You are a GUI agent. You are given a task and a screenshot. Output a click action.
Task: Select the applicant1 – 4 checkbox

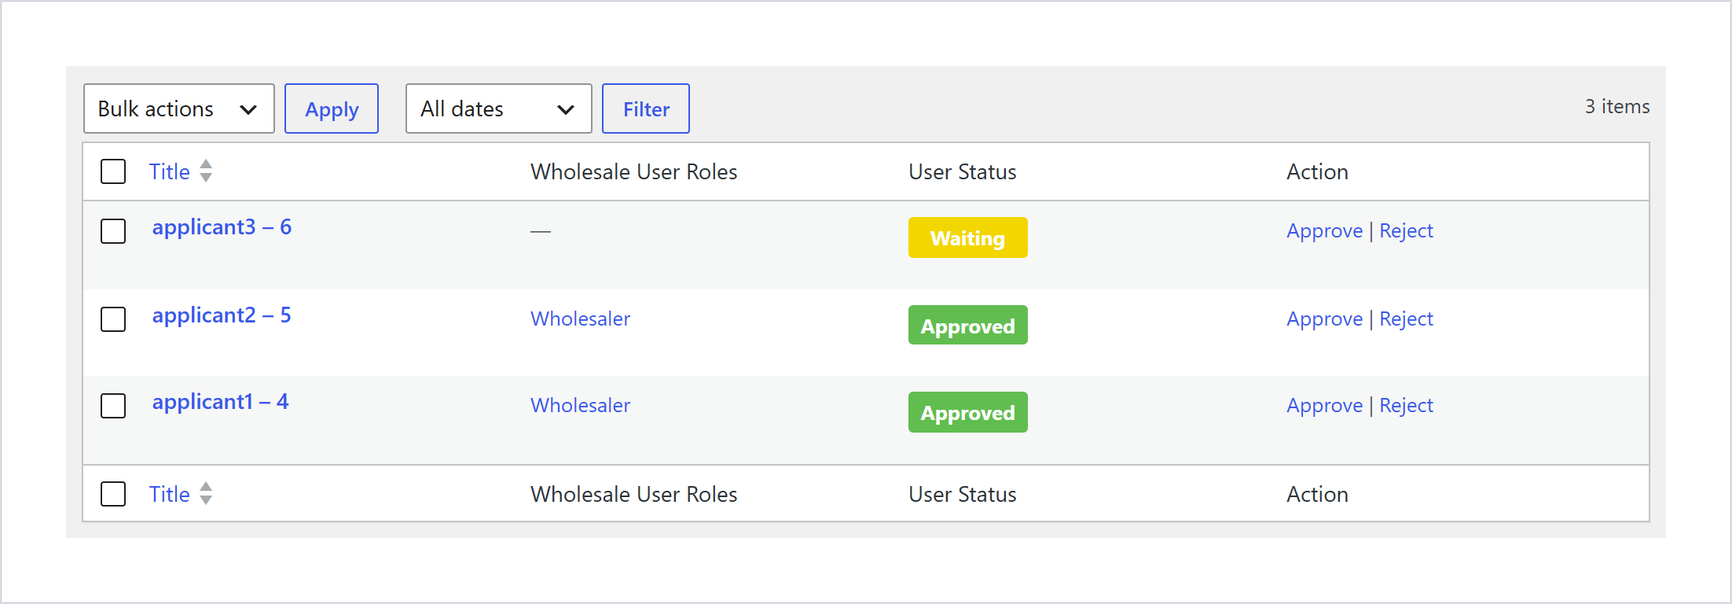pos(113,406)
